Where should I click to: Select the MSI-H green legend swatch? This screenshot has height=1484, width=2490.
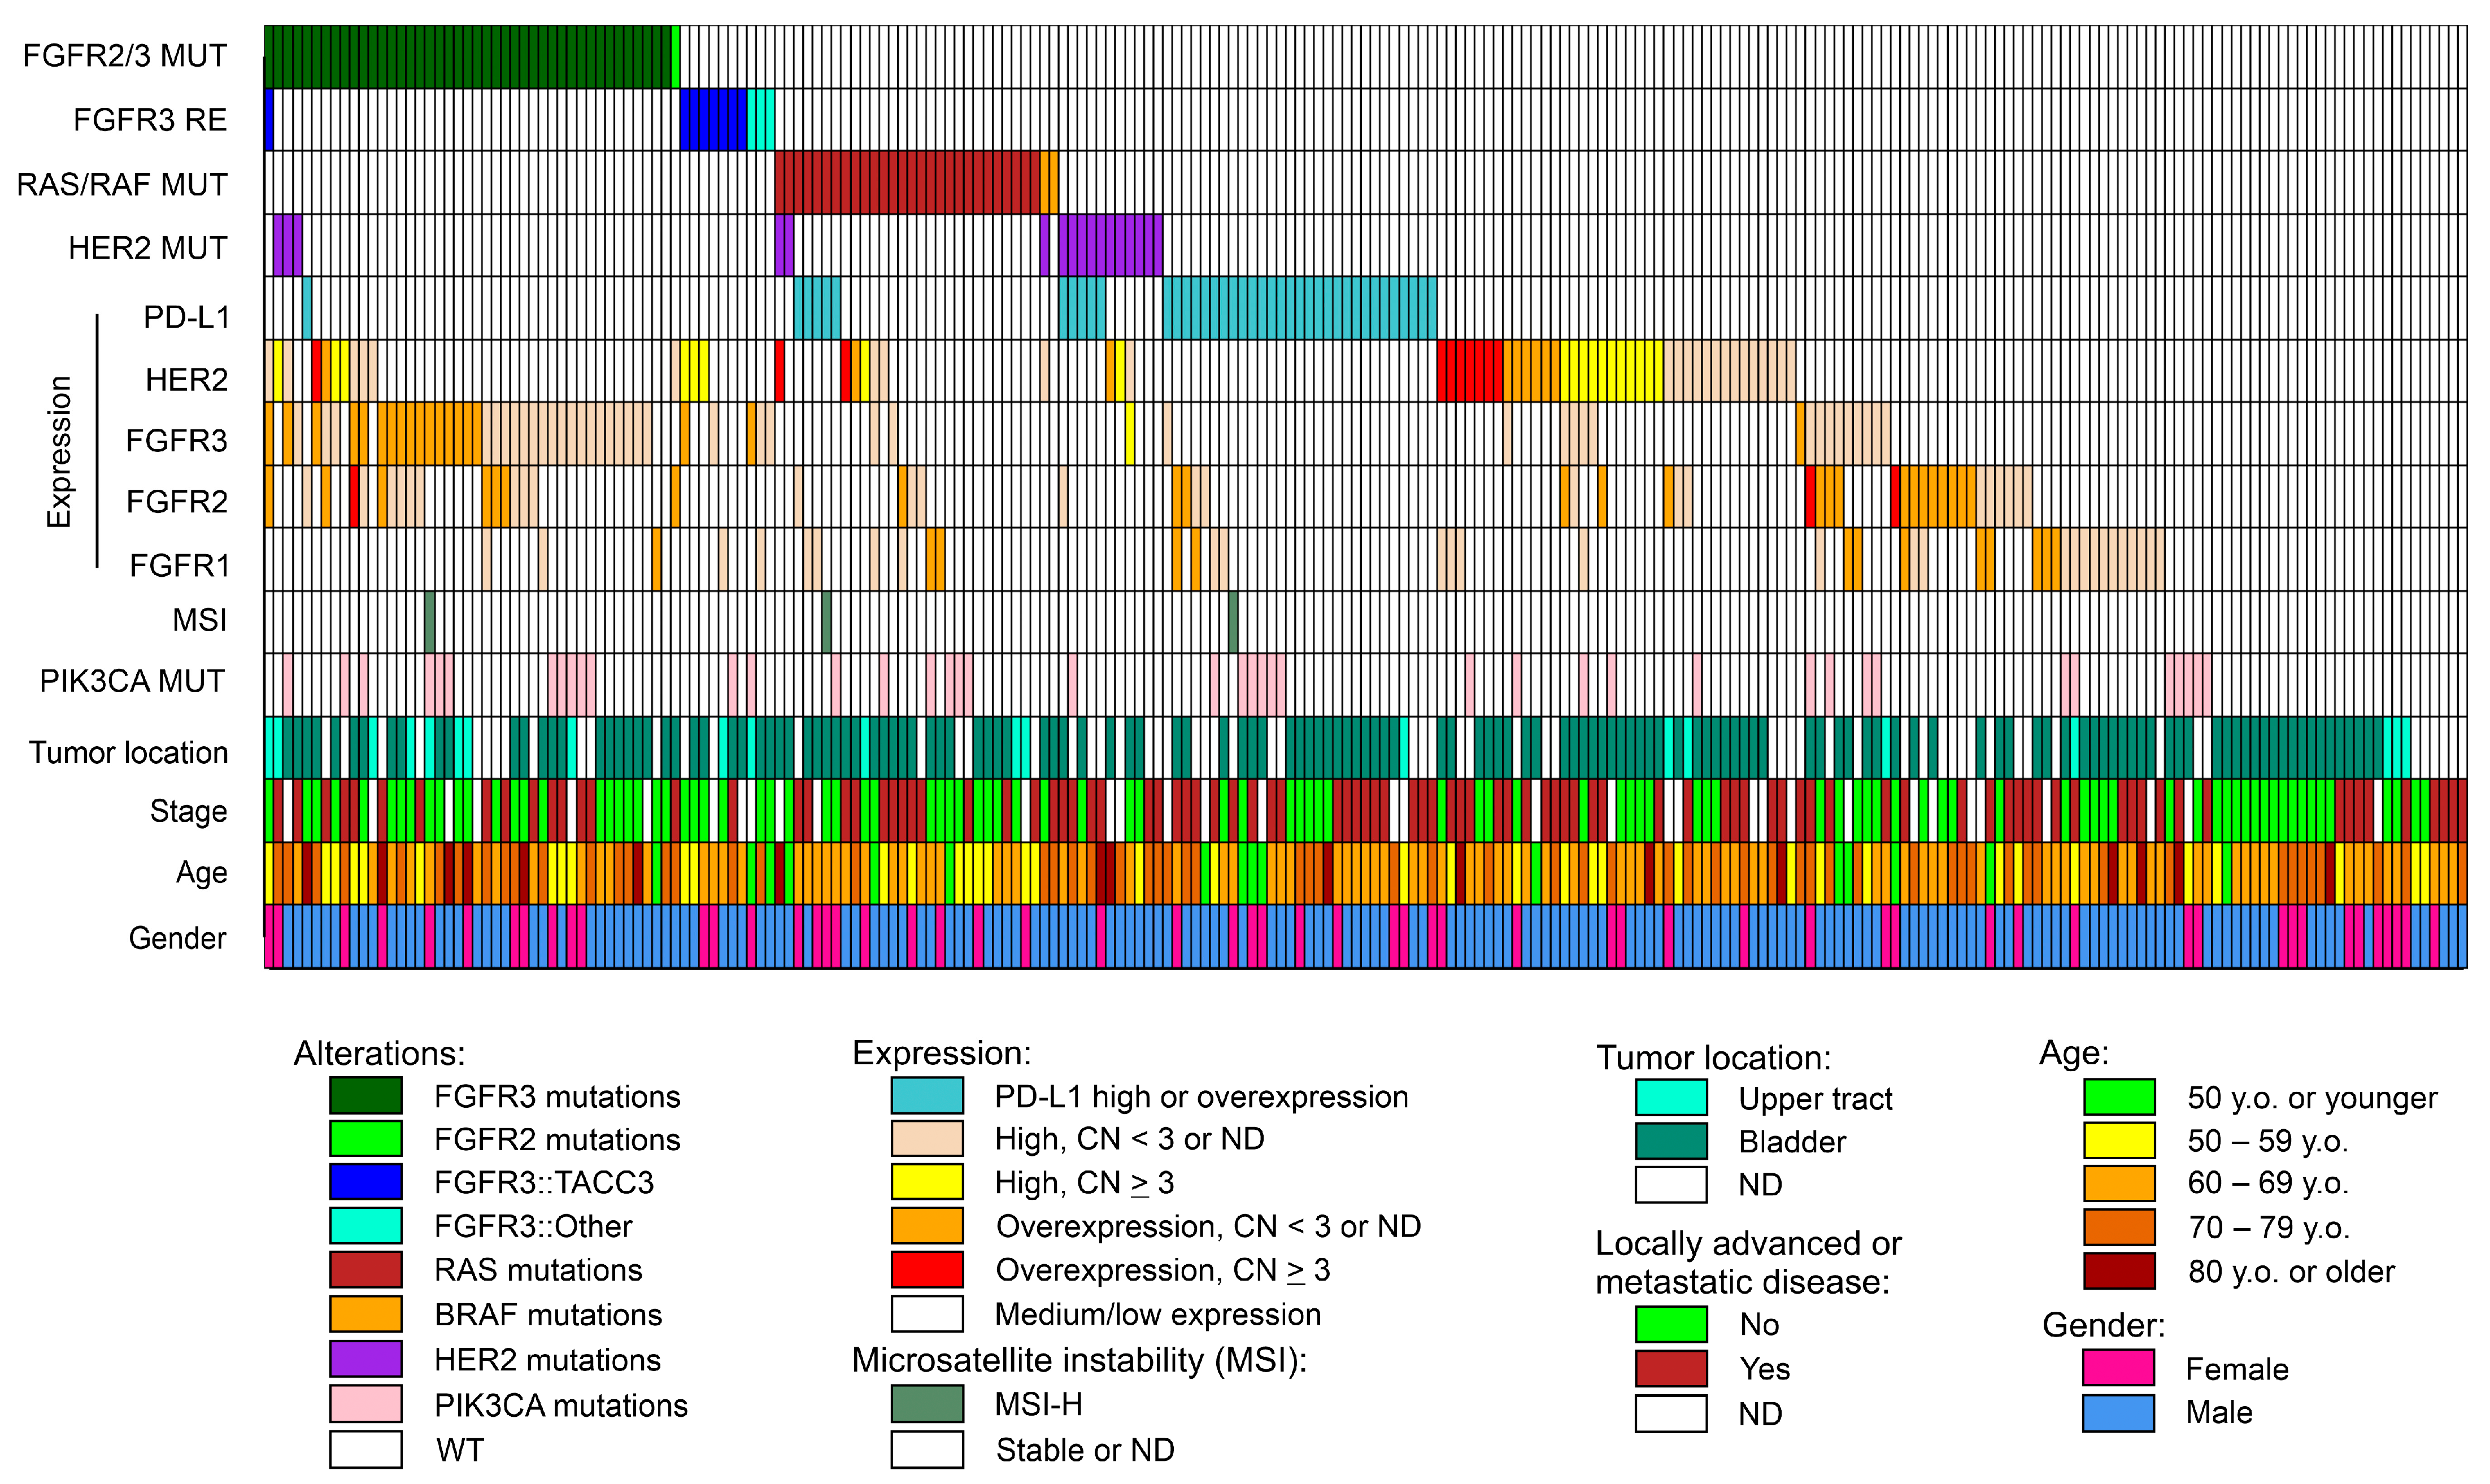pos(927,1404)
